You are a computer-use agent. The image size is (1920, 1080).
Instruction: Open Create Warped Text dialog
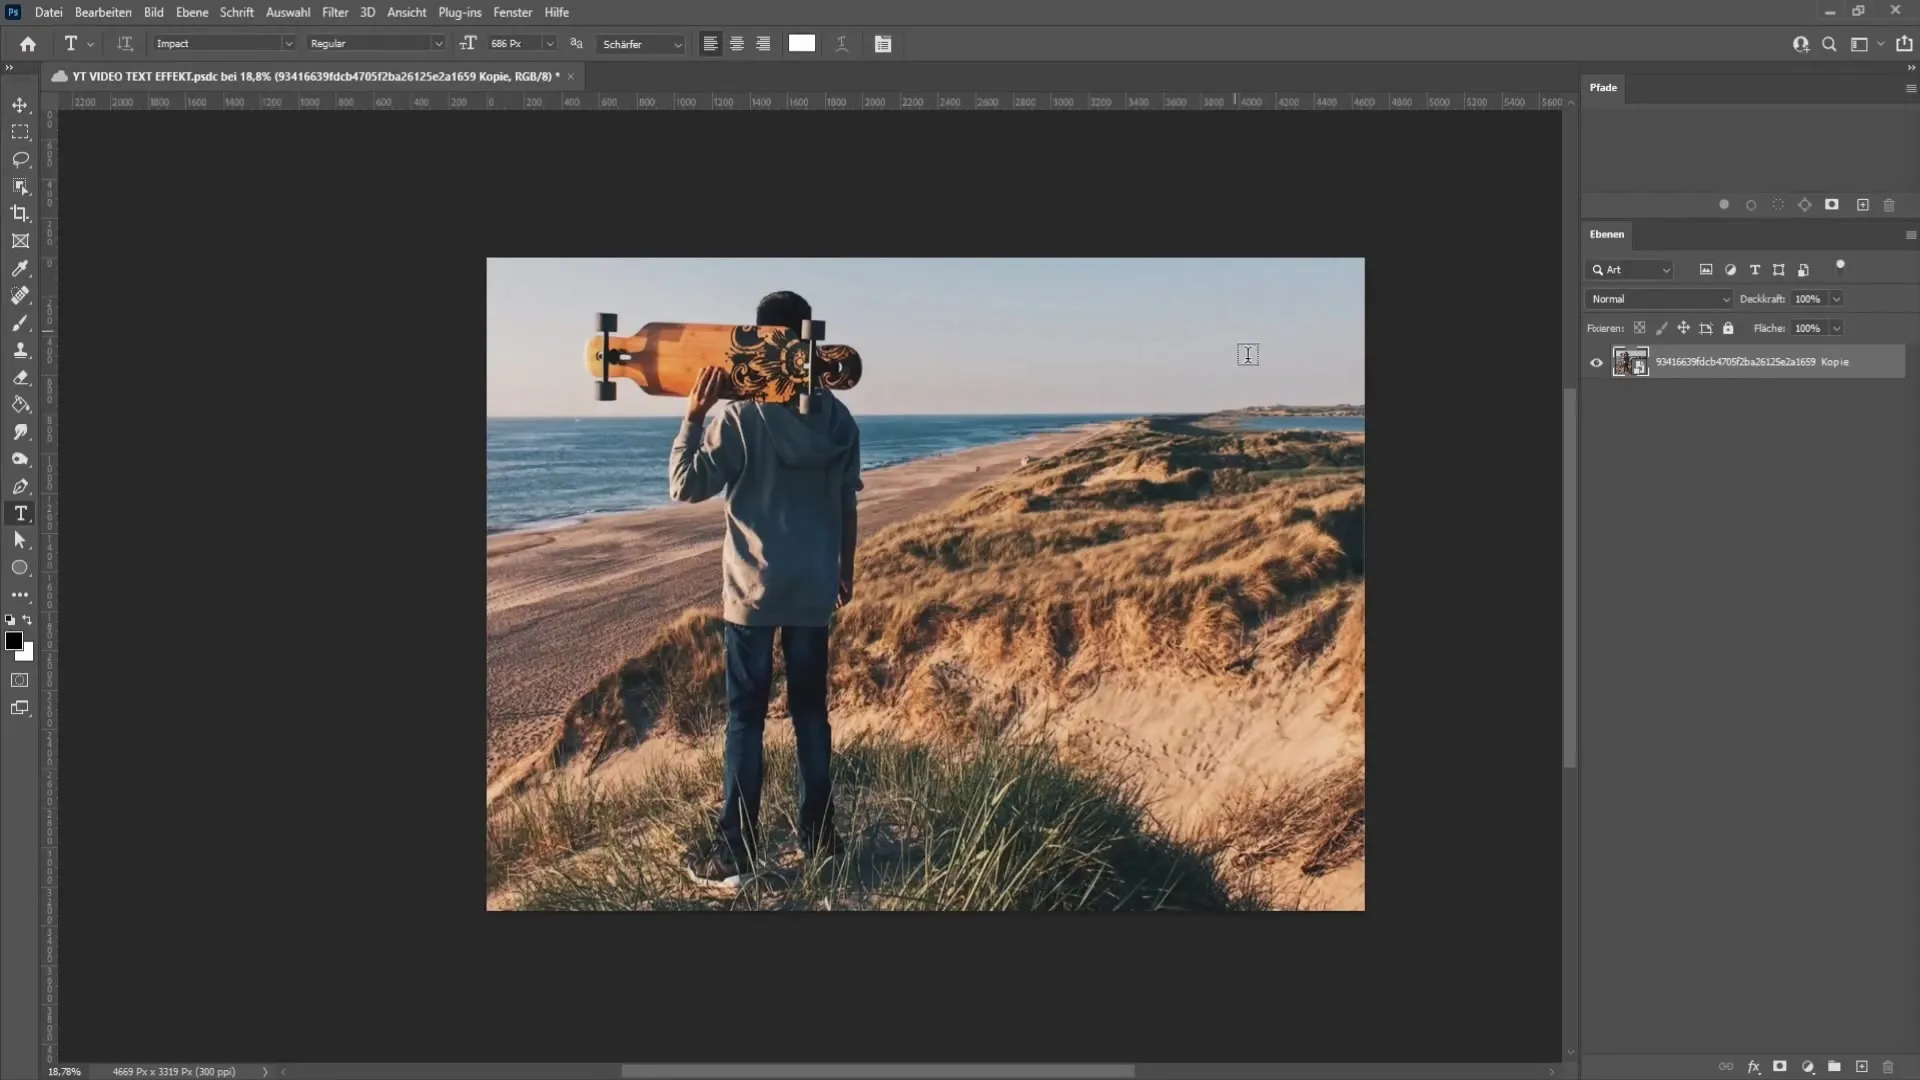pos(842,44)
